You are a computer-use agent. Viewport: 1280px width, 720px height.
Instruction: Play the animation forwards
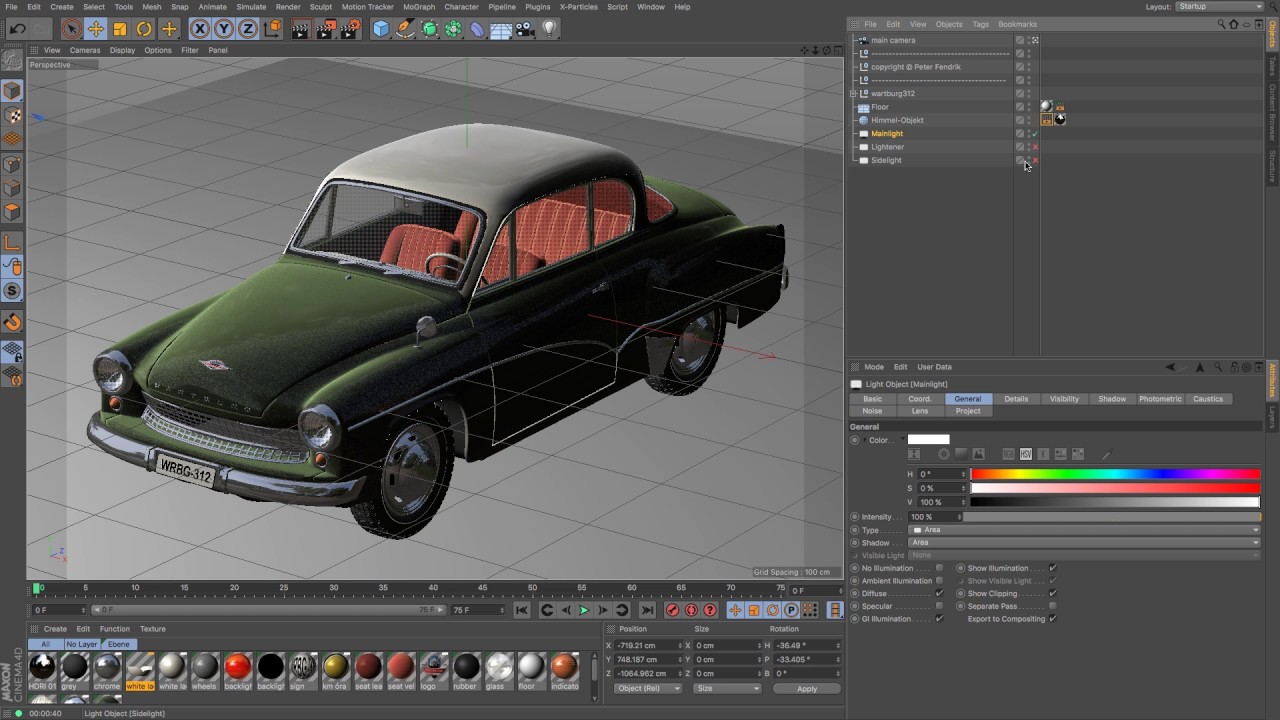584,610
